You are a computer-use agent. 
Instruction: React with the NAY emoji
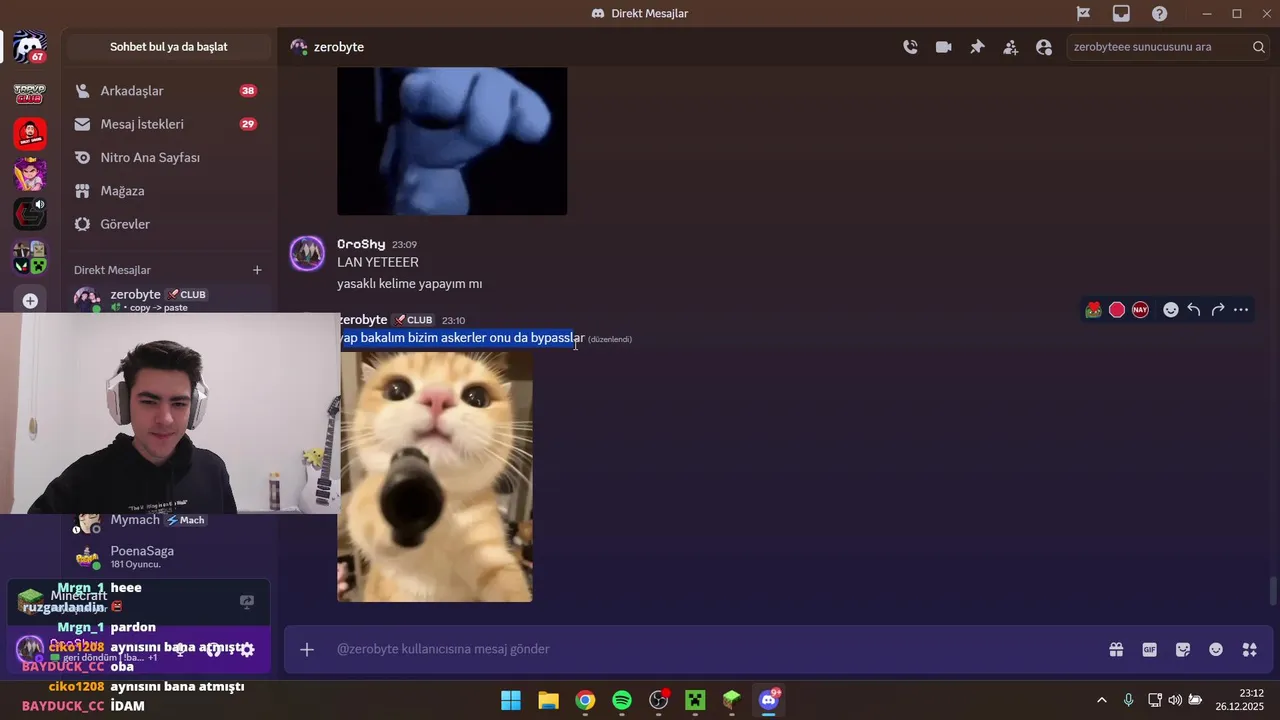(x=1140, y=310)
